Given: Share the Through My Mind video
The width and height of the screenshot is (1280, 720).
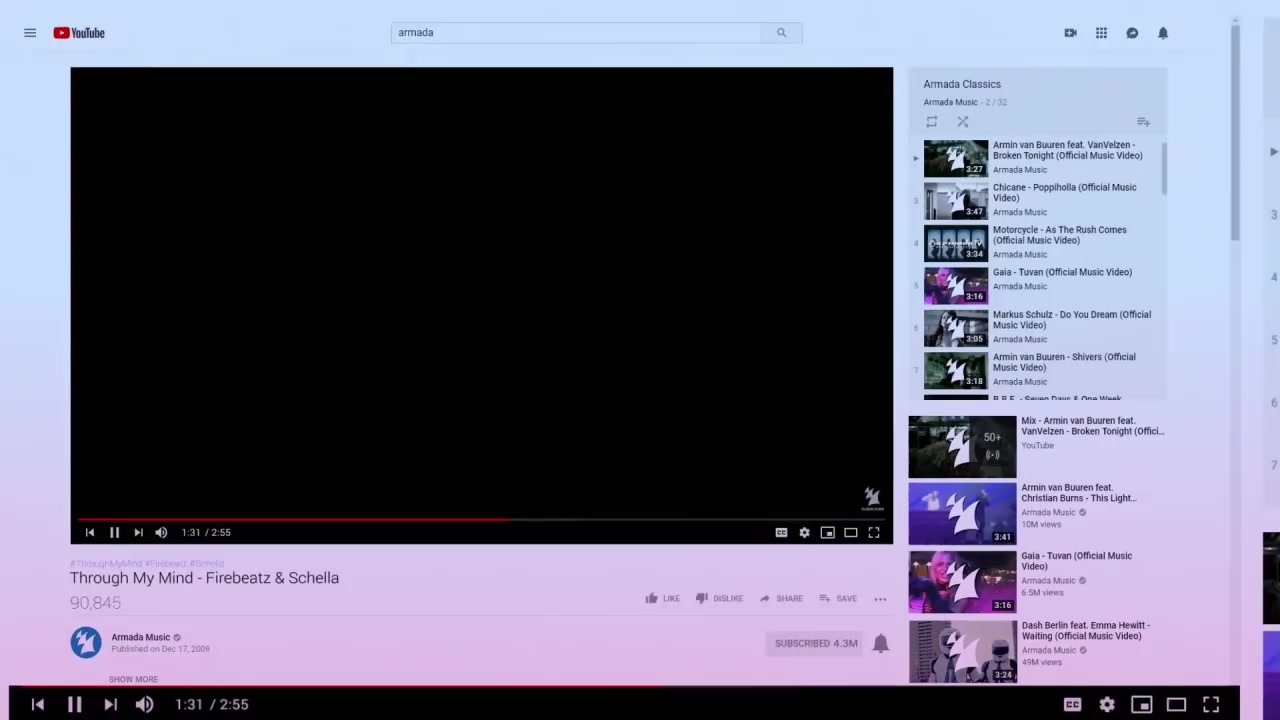Looking at the screenshot, I should (781, 599).
